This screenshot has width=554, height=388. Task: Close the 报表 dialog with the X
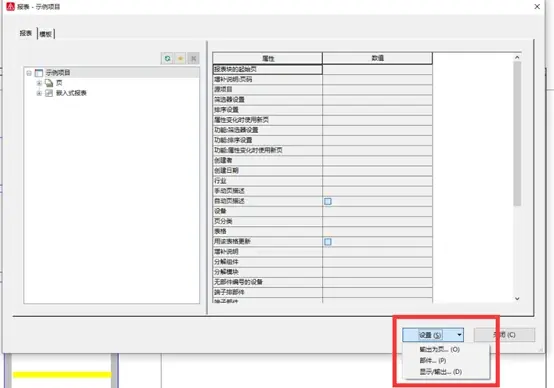(x=537, y=6)
